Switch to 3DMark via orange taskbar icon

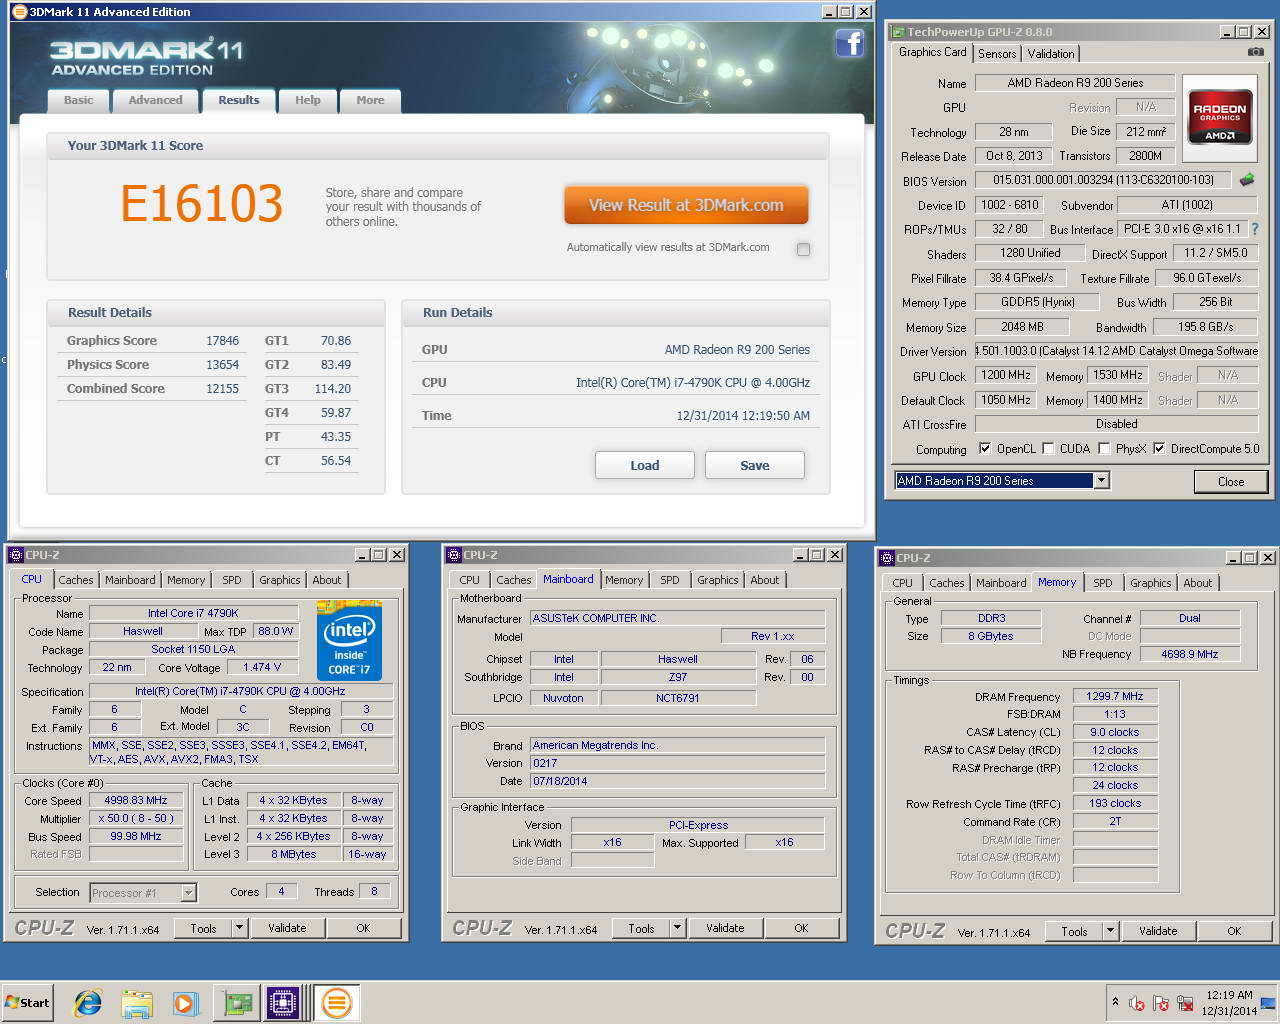(x=337, y=1003)
